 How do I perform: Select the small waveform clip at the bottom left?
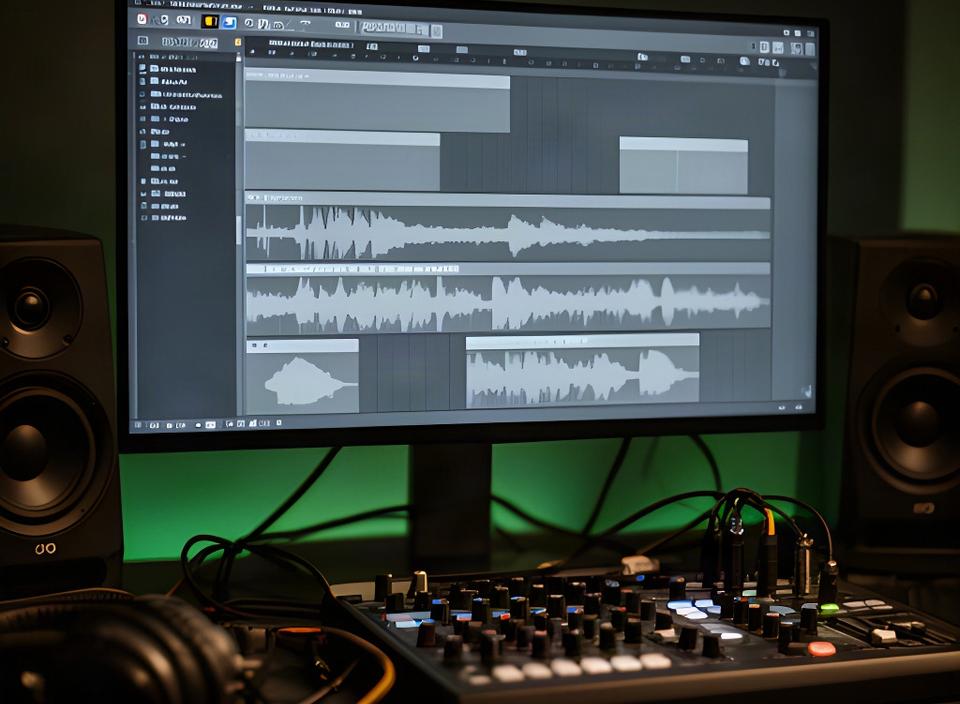tap(302, 376)
